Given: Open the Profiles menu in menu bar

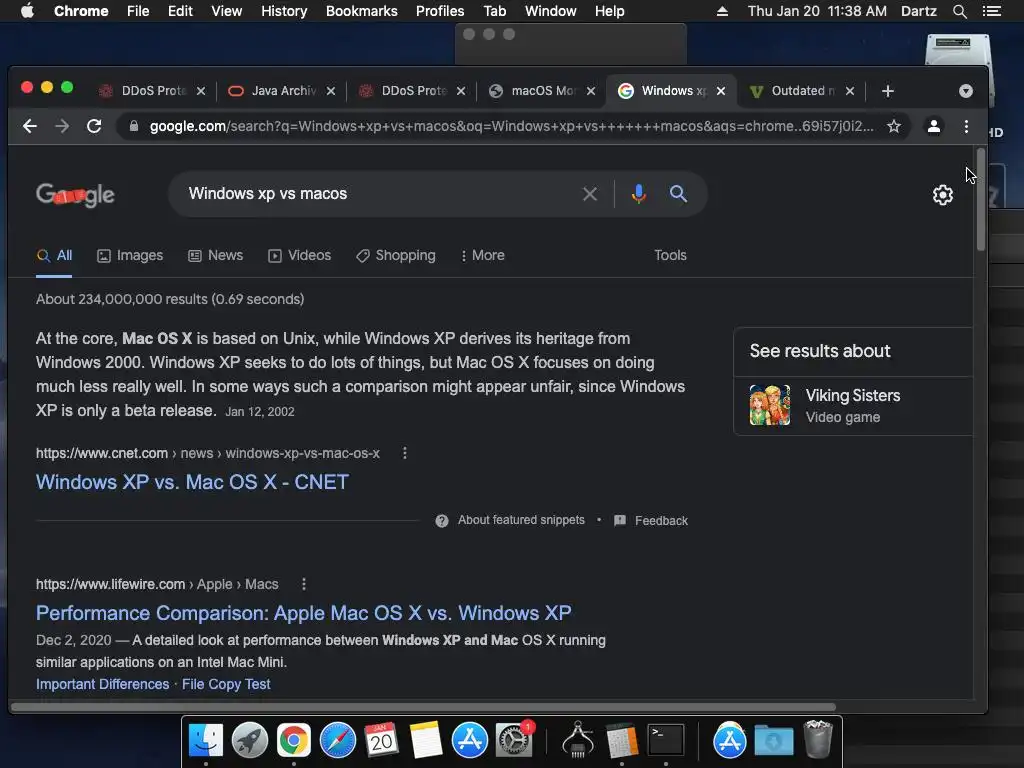Looking at the screenshot, I should pos(440,11).
